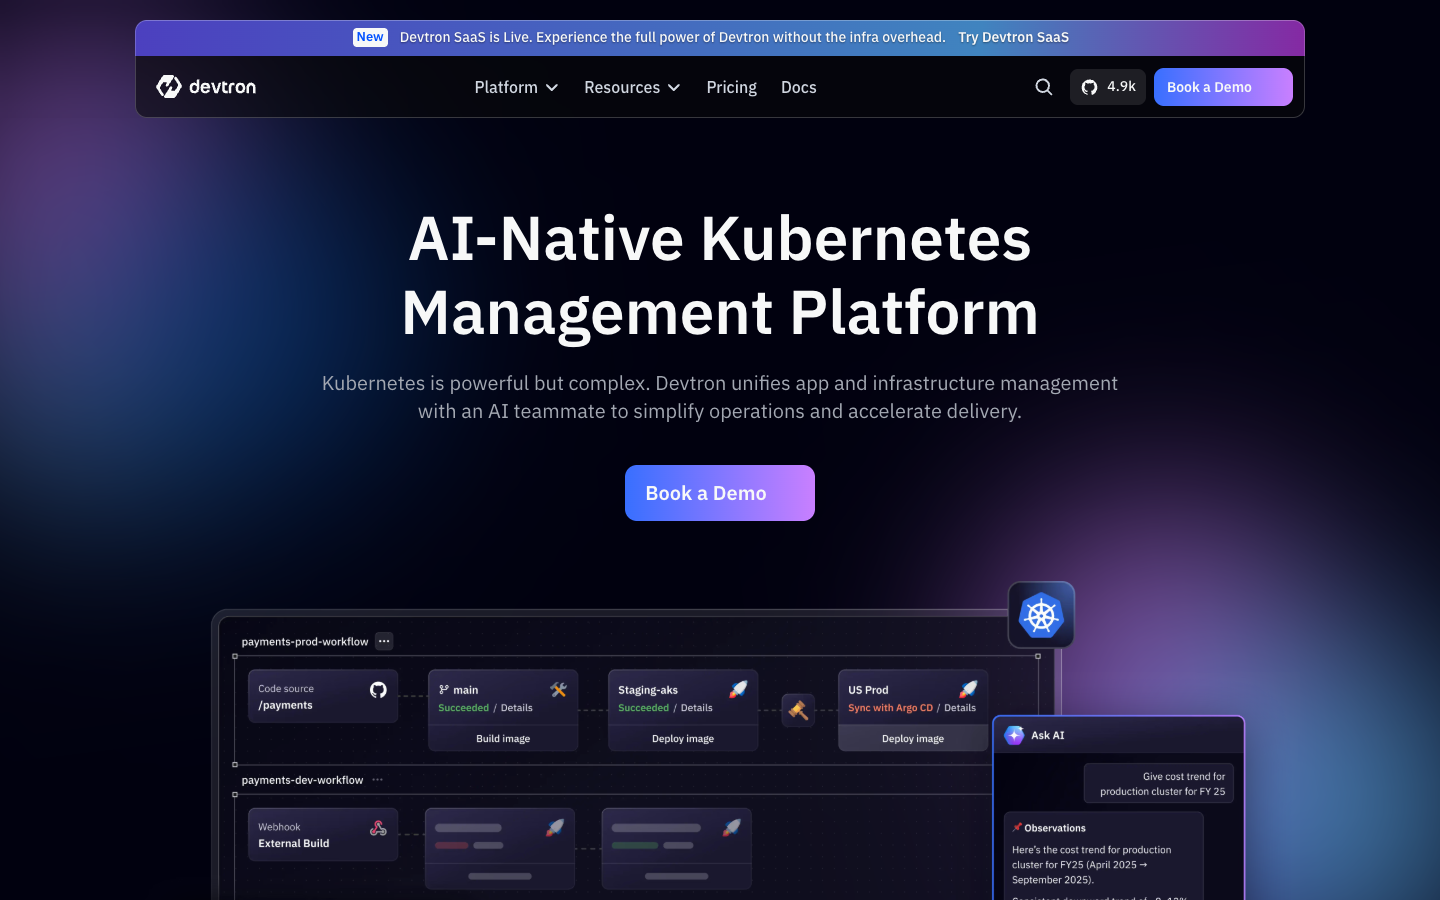Expand the Platform dropdown menu
The height and width of the screenshot is (900, 1440).
click(516, 87)
